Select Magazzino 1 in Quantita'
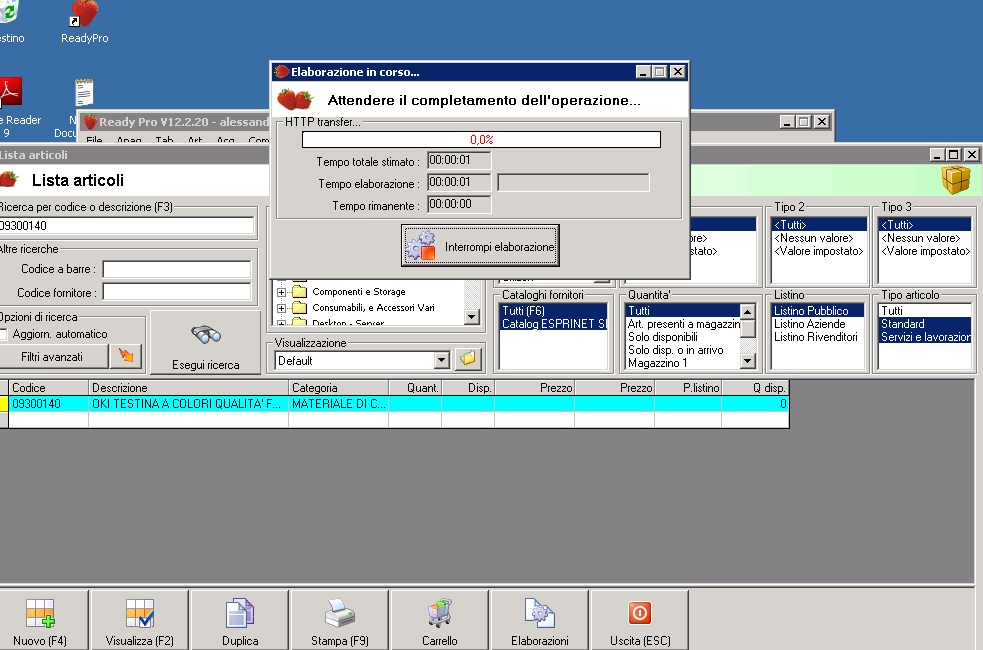The height and width of the screenshot is (650, 983). 683,363
